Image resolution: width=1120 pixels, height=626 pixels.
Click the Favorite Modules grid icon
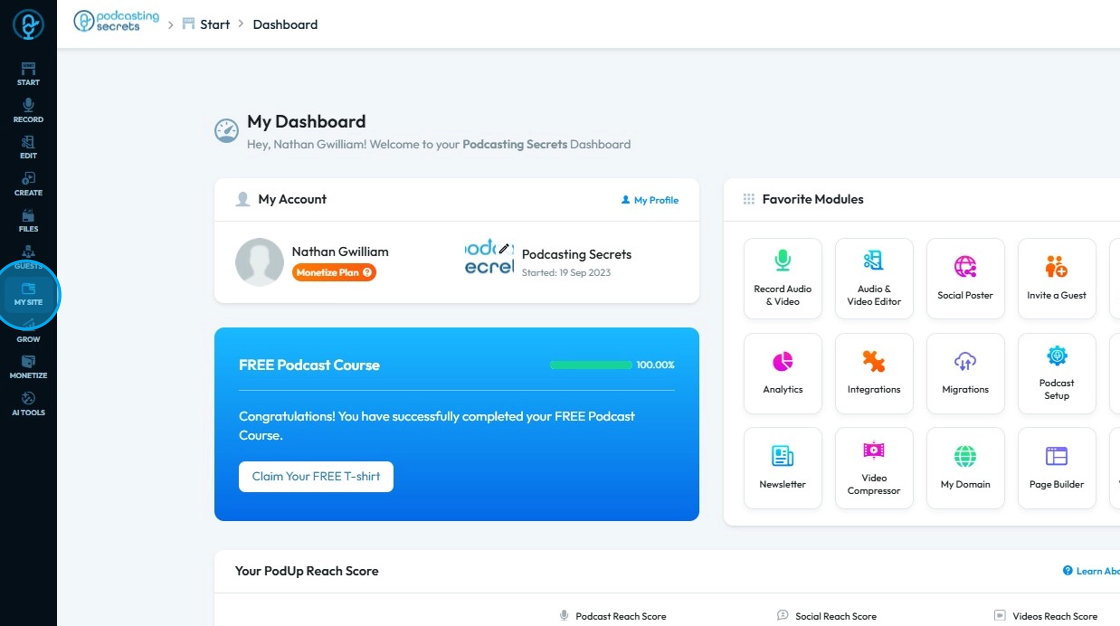pyautogui.click(x=749, y=199)
